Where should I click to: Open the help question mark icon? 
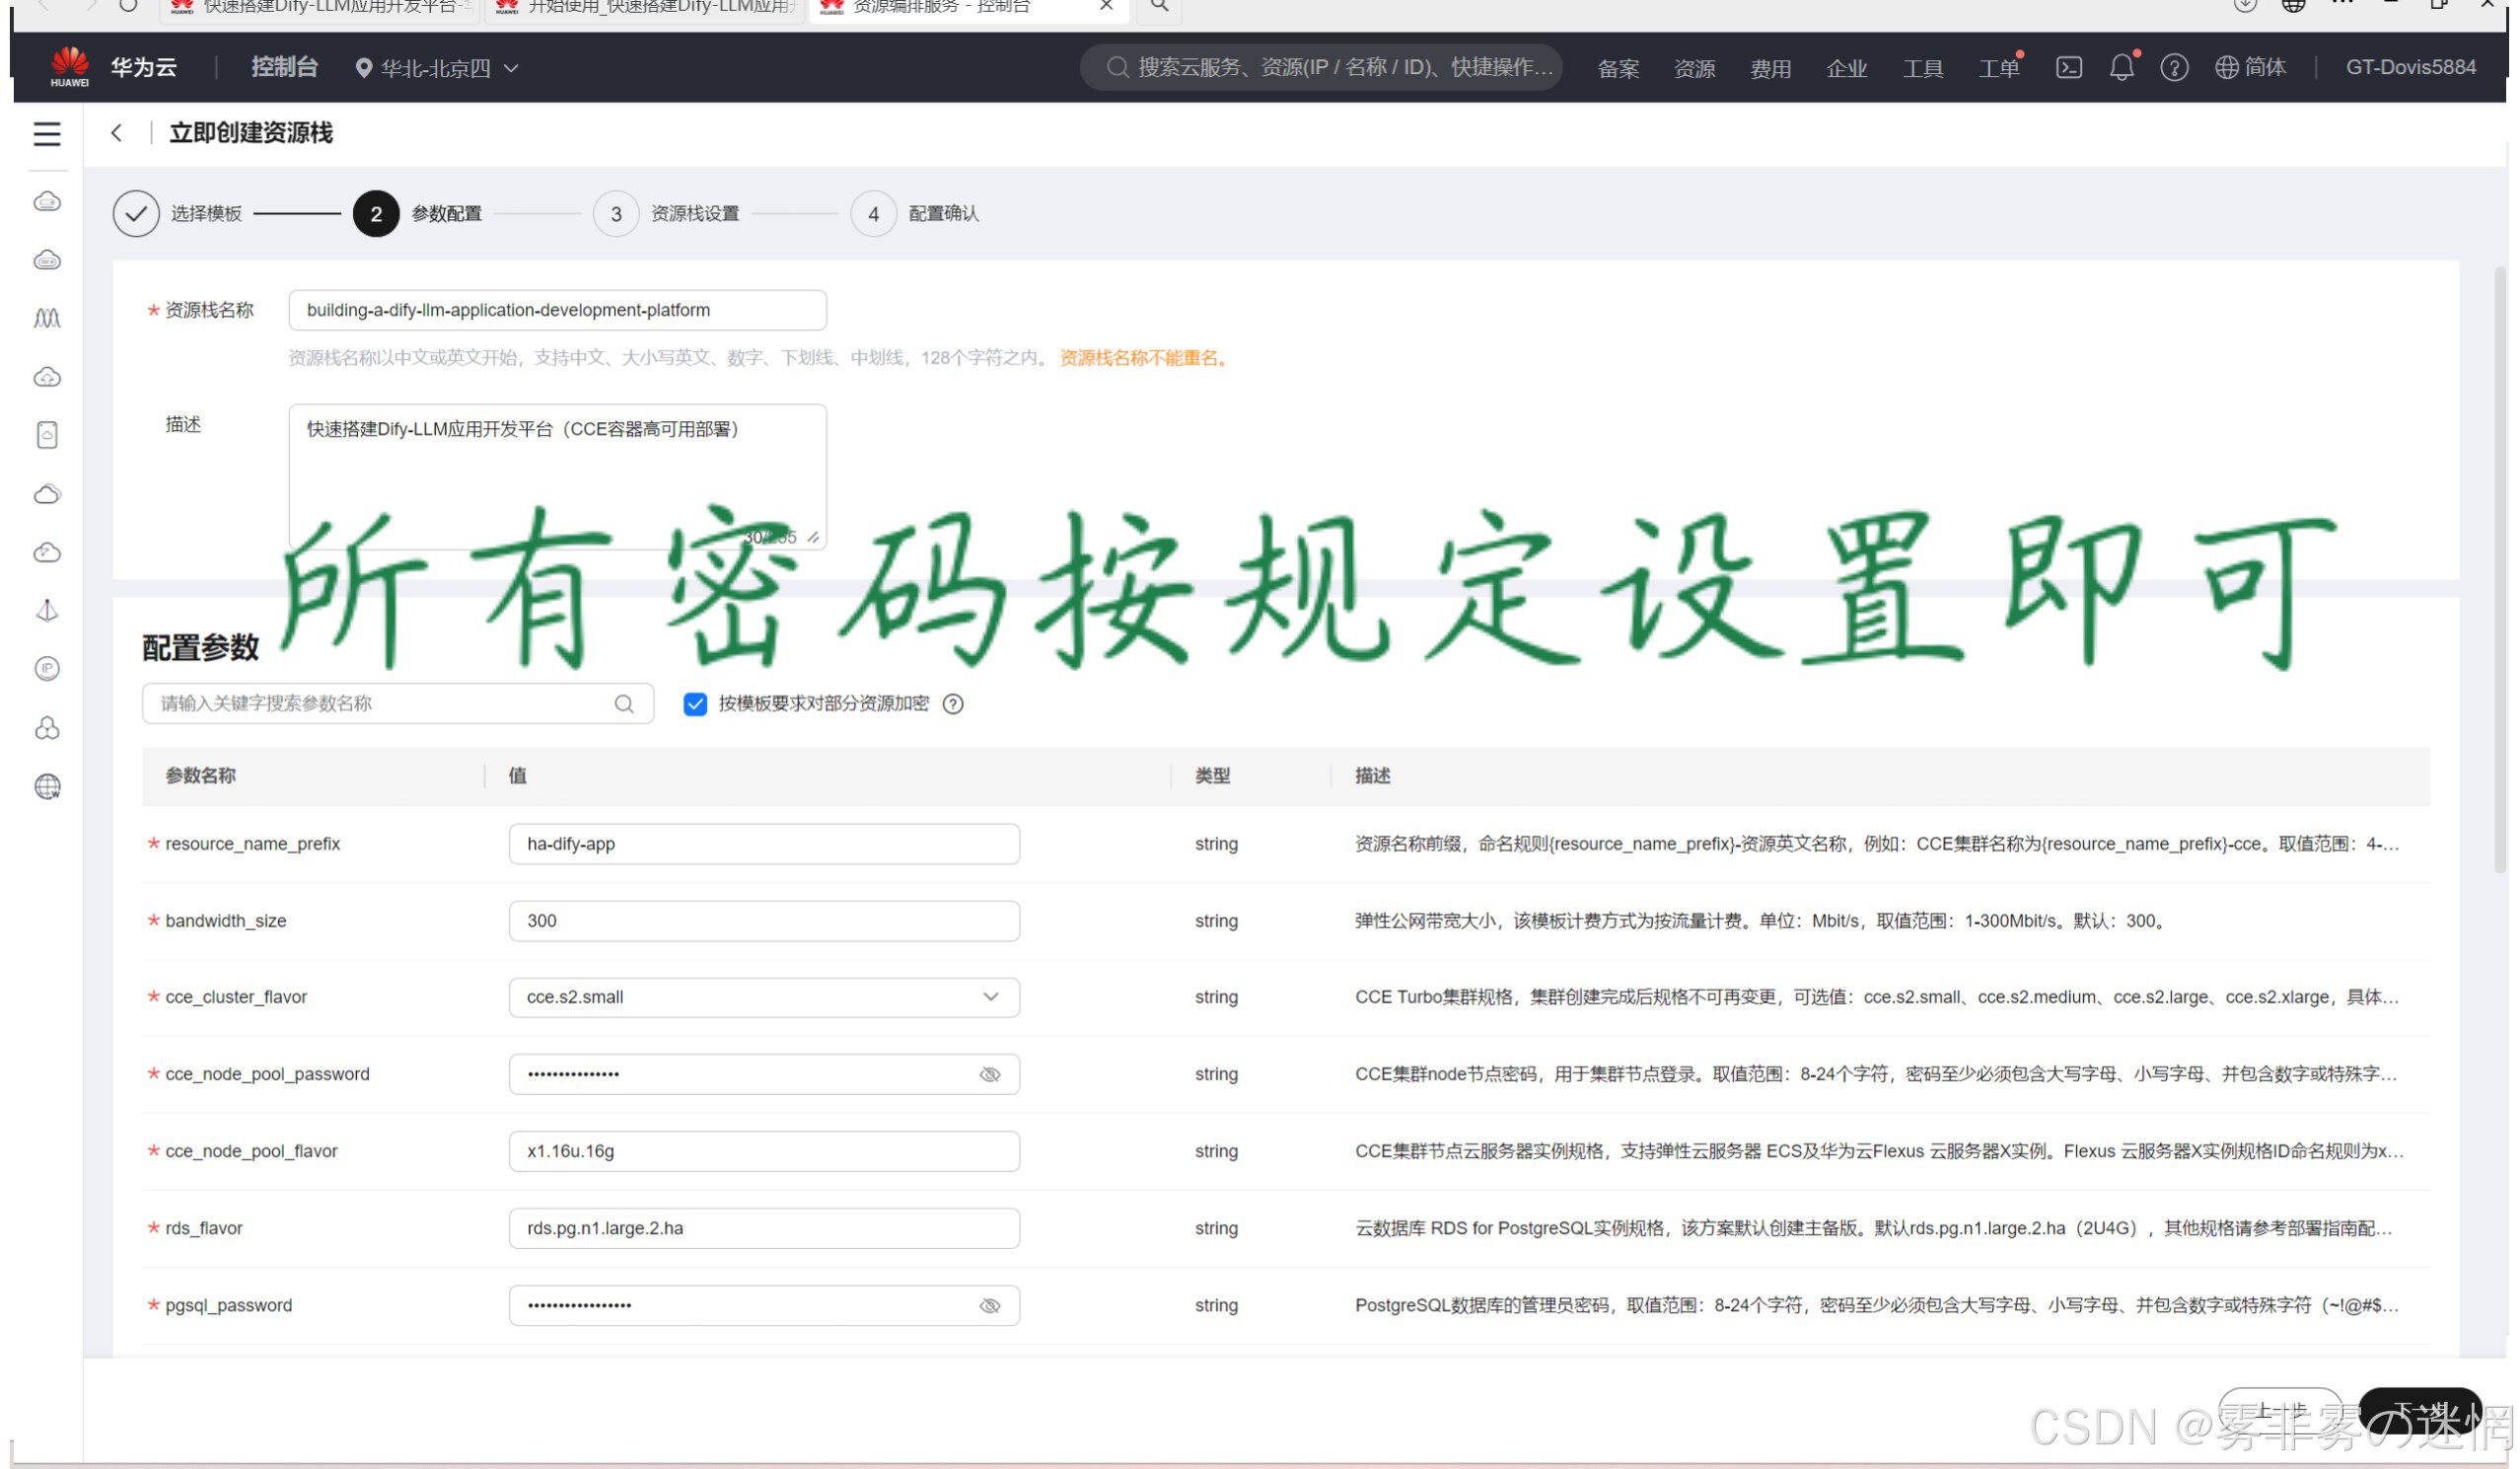2174,67
